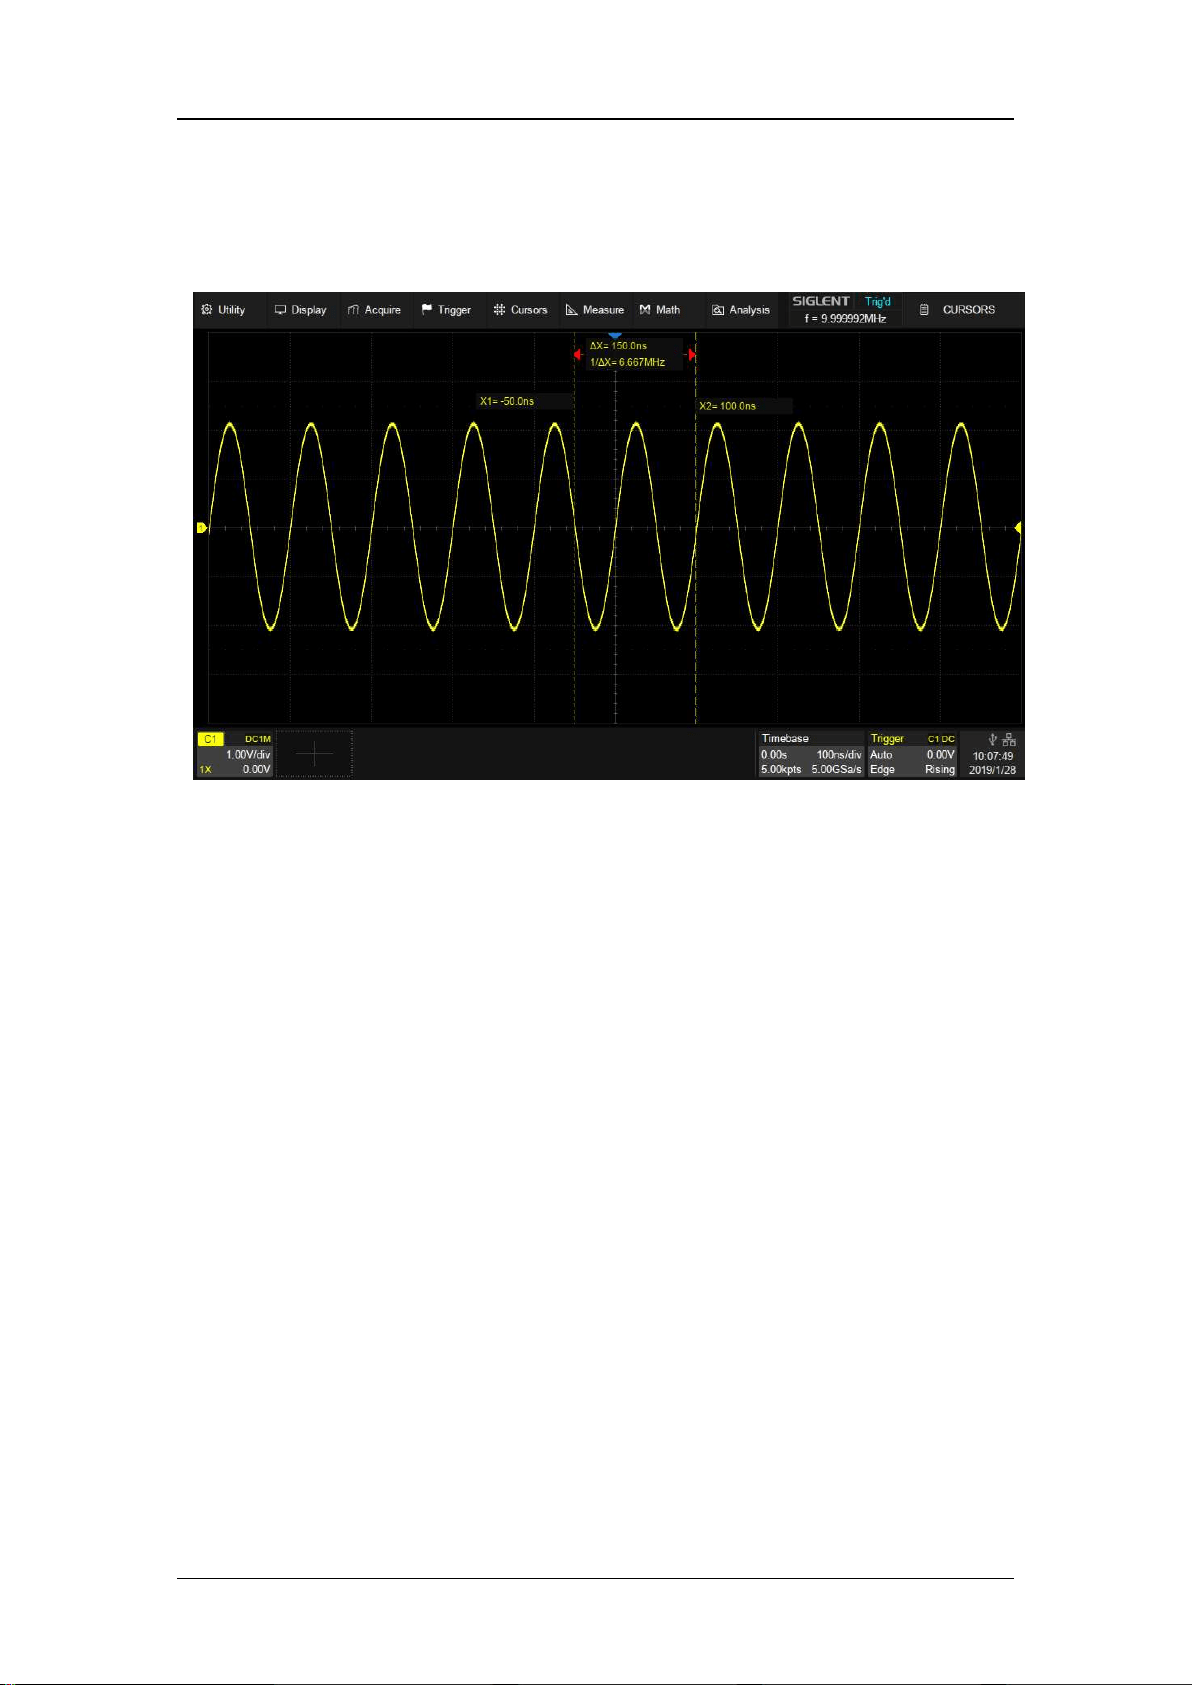Open the Timebase settings box header
The height and width of the screenshot is (1685, 1192).
pos(785,738)
